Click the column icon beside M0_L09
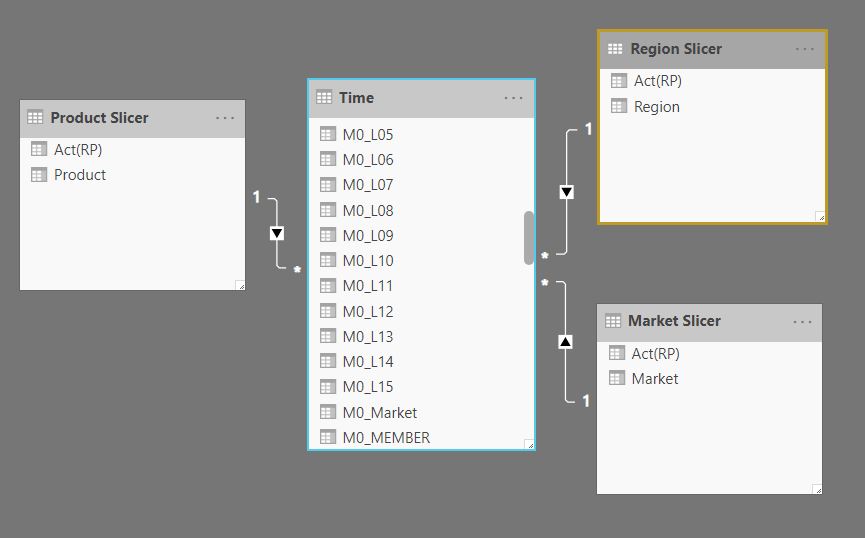The width and height of the screenshot is (865, 538). (x=328, y=235)
